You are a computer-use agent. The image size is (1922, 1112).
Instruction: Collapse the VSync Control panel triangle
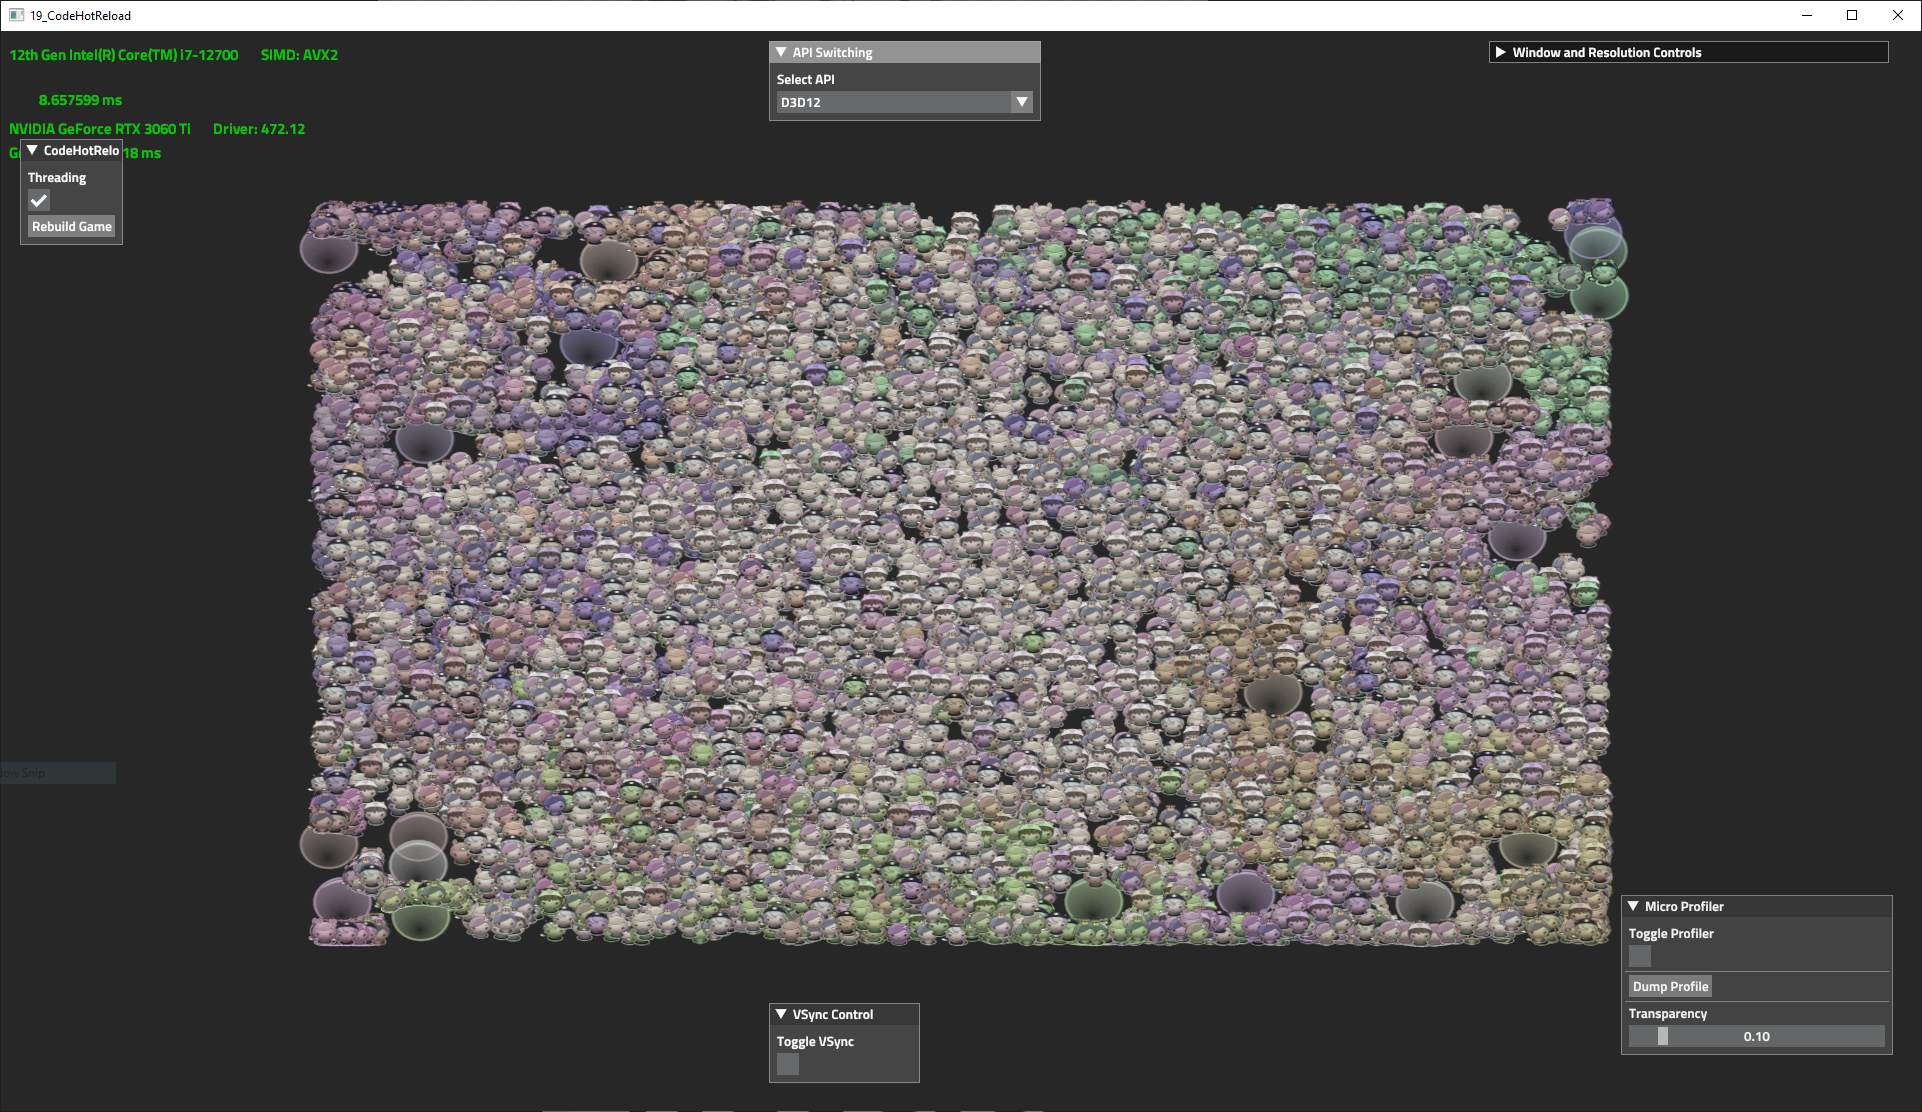(x=781, y=1014)
